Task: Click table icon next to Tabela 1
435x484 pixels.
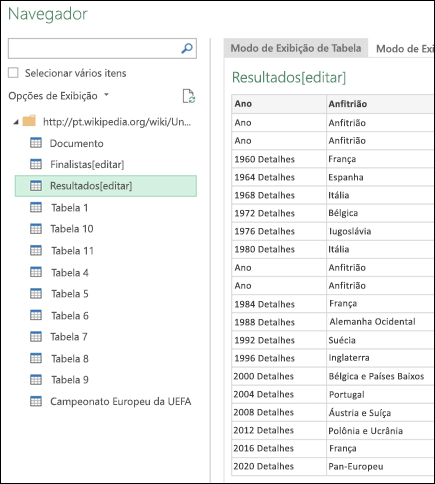Action: 36,207
